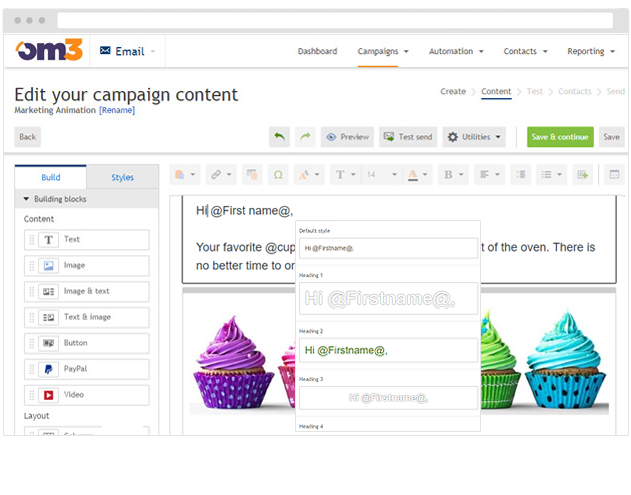Click the paste-formatting toolbar icon next to link
The height and width of the screenshot is (495, 631).
tap(252, 174)
